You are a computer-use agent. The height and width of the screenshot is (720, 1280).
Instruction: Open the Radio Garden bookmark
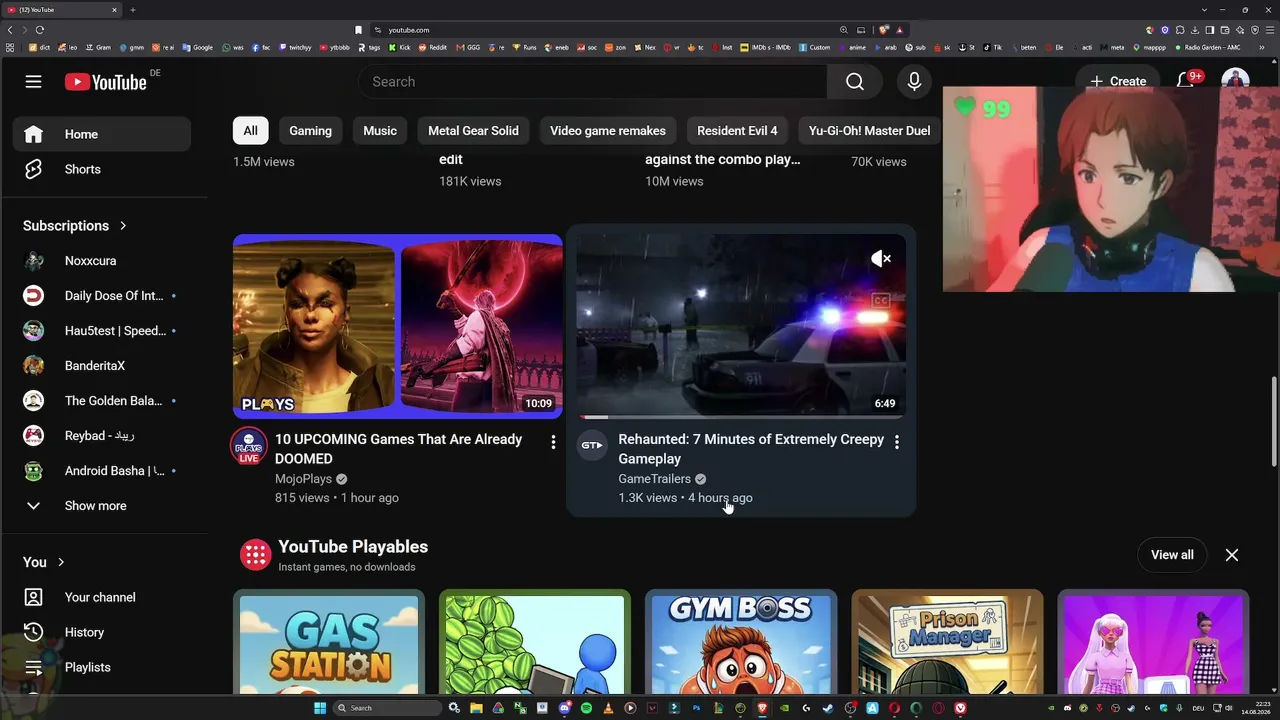click(x=1208, y=47)
